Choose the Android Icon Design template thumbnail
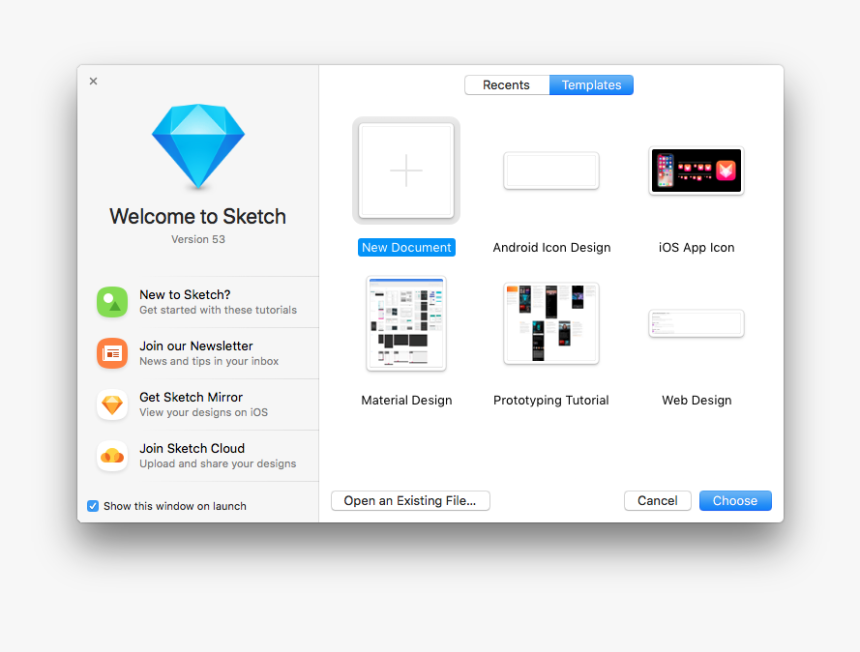Image resolution: width=860 pixels, height=652 pixels. (551, 171)
